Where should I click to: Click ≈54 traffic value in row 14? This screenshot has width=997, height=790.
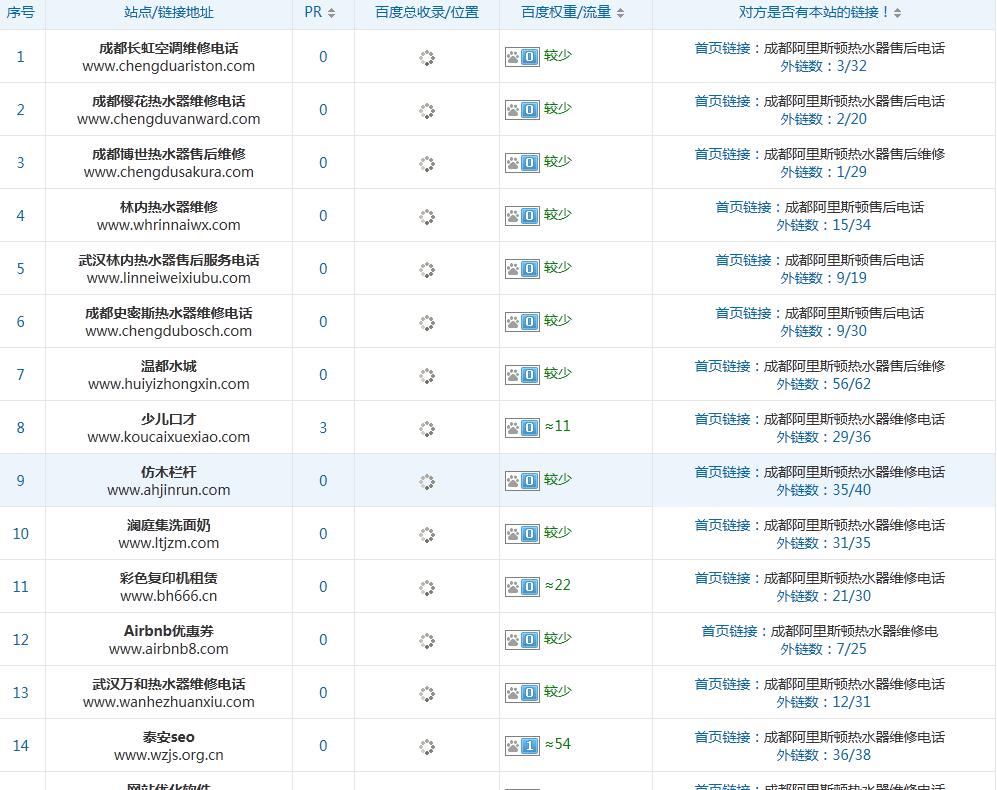pos(558,744)
